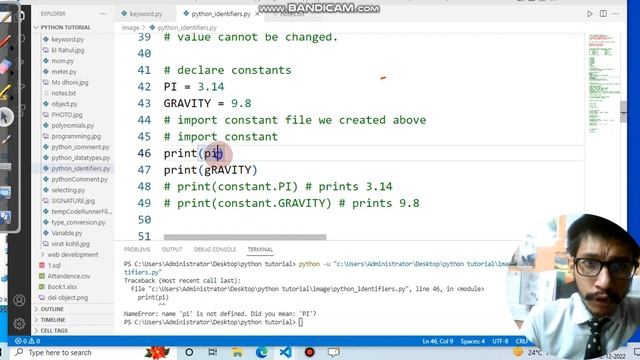Screen dimensions: 640x360
Task: Select the red pen annotation tool
Action: (5, 41)
